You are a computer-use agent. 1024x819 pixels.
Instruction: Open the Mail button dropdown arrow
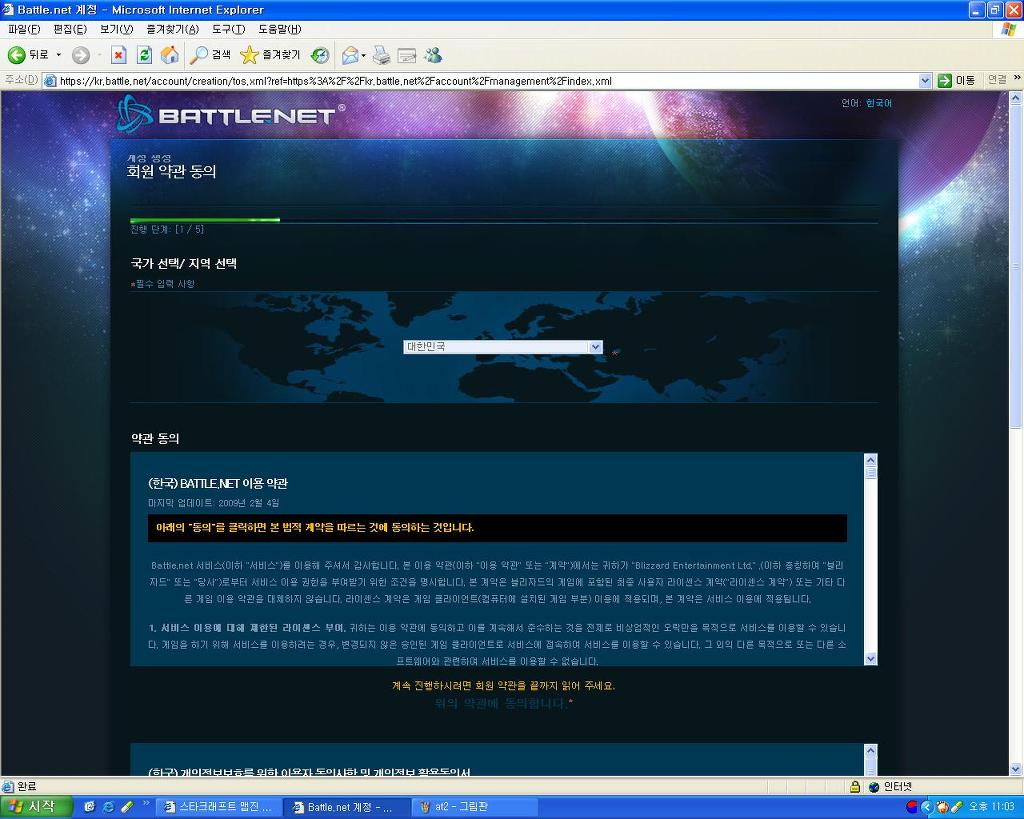click(x=364, y=55)
